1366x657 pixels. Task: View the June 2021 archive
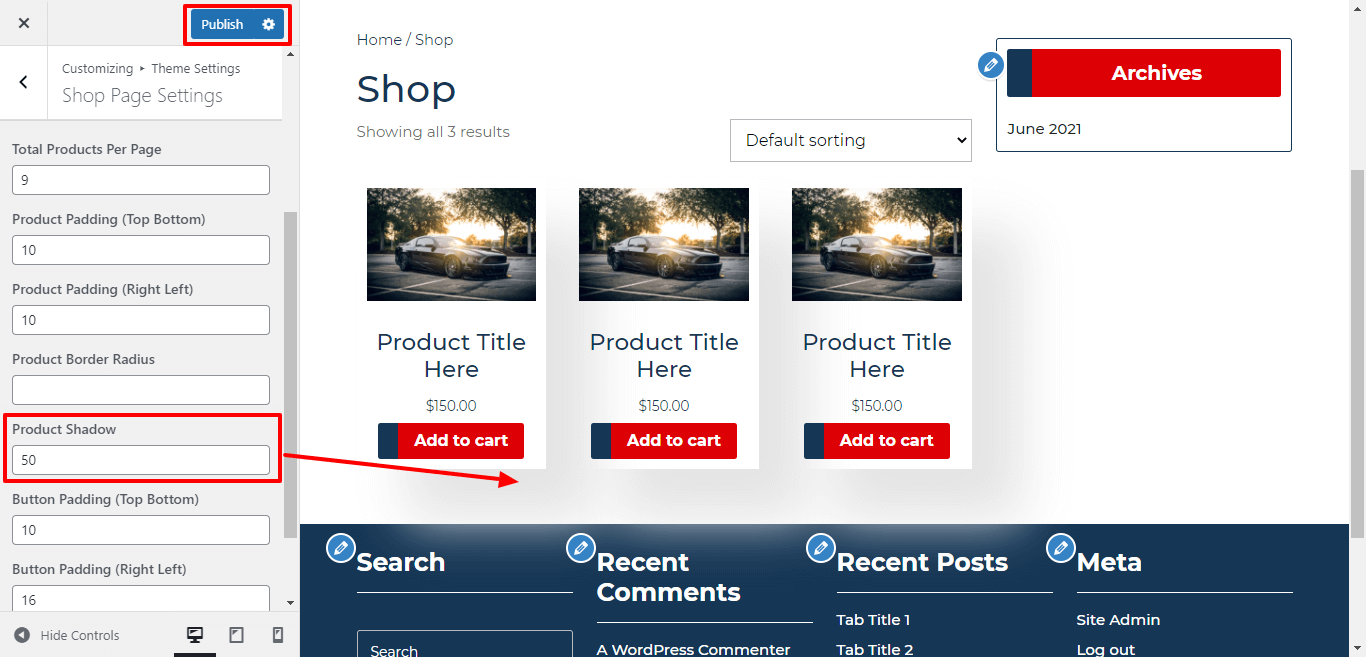1044,128
